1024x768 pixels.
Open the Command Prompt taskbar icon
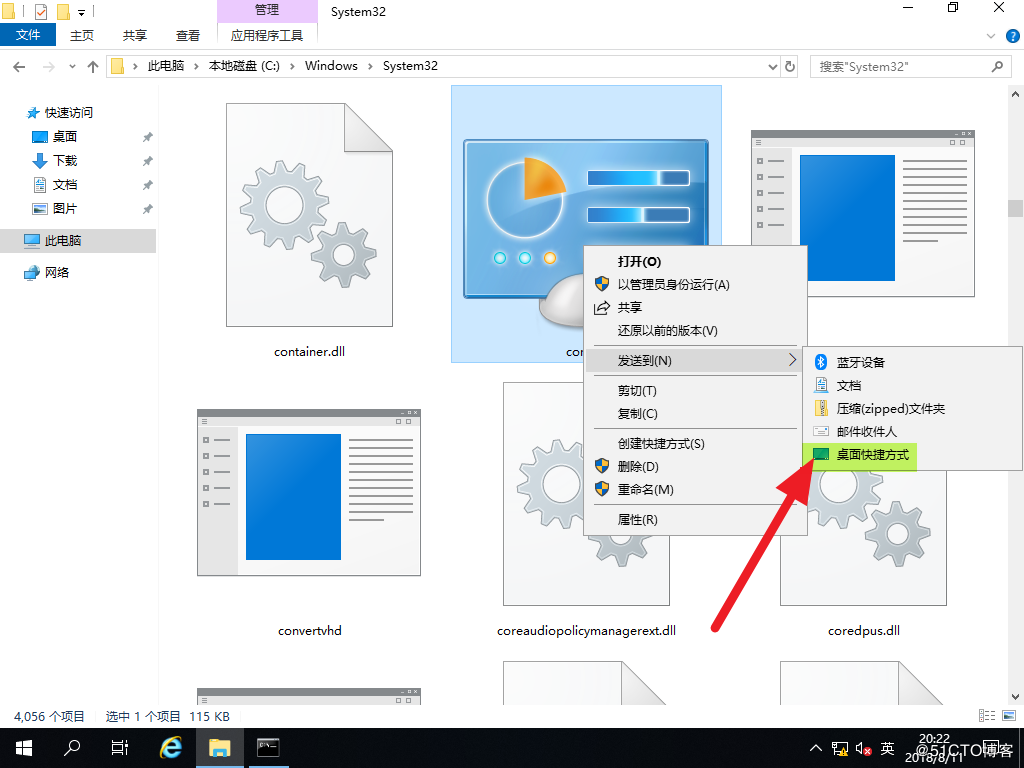[268, 748]
